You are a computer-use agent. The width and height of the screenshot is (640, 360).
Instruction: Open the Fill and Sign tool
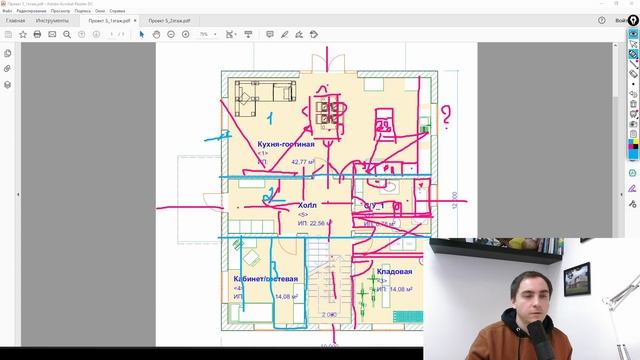pyautogui.click(x=299, y=35)
